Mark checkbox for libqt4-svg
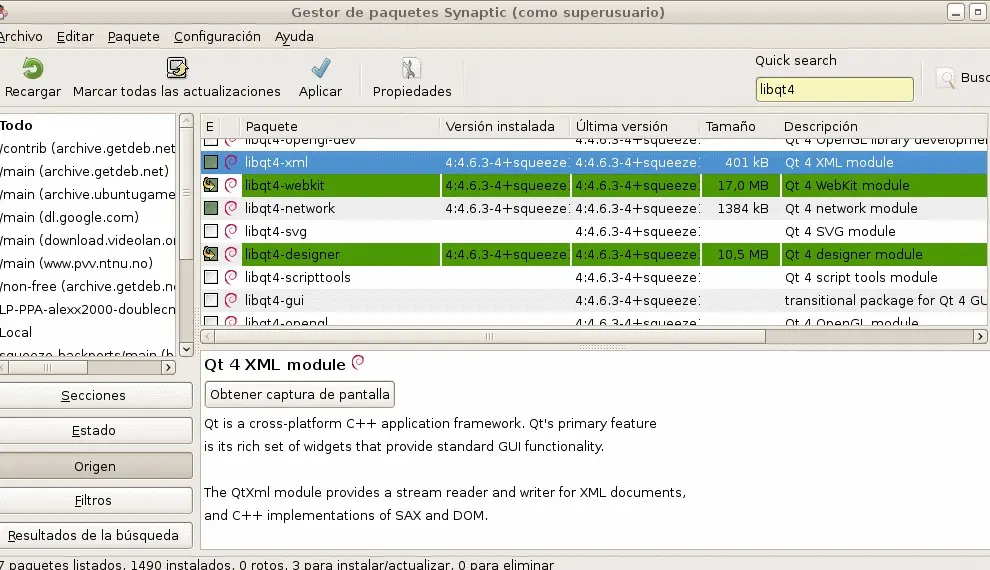The height and width of the screenshot is (570, 990). 211,231
